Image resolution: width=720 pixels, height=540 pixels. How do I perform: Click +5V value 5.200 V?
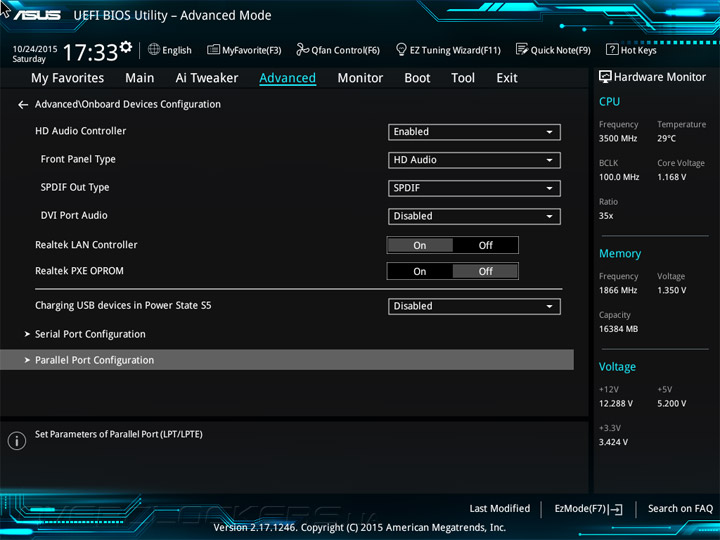point(672,404)
